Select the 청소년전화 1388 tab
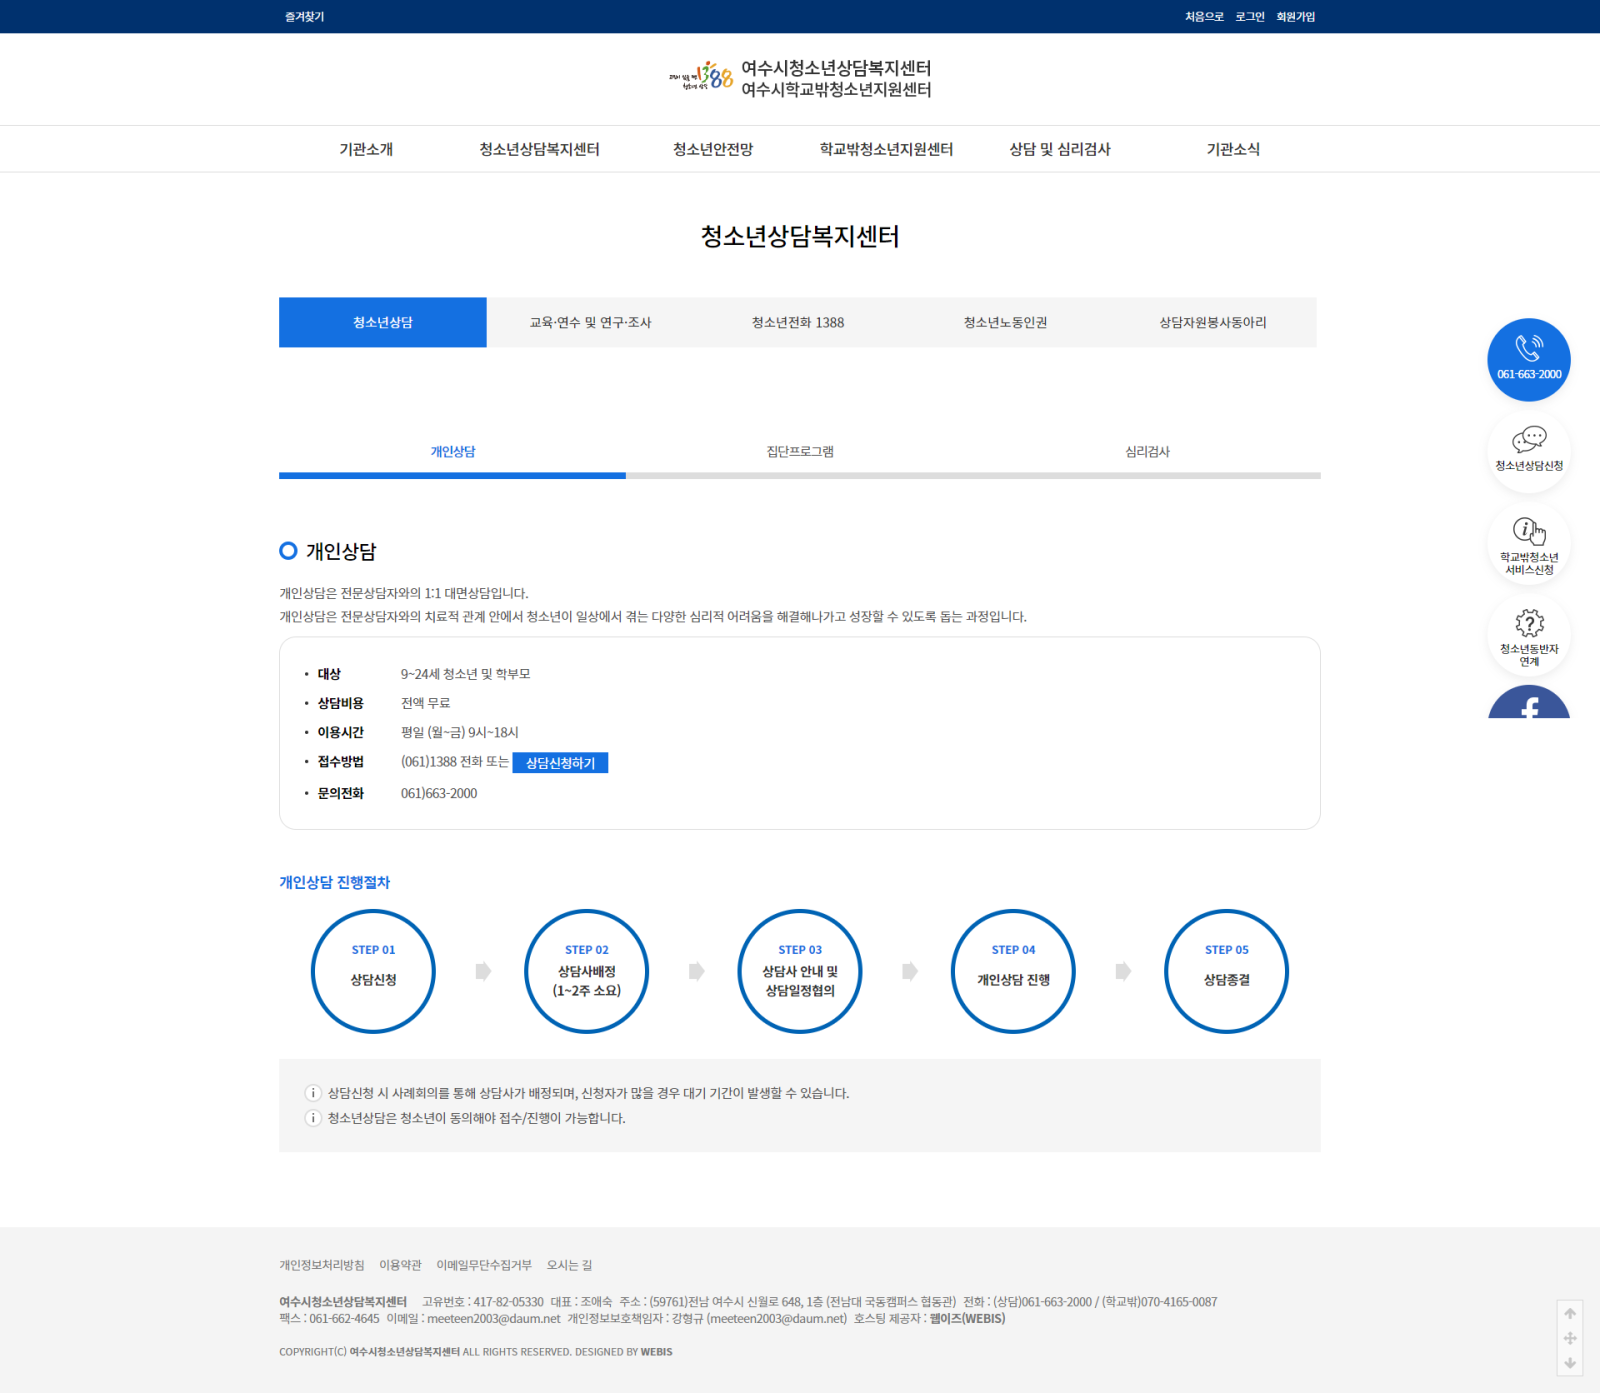The width and height of the screenshot is (1600, 1393). (798, 322)
